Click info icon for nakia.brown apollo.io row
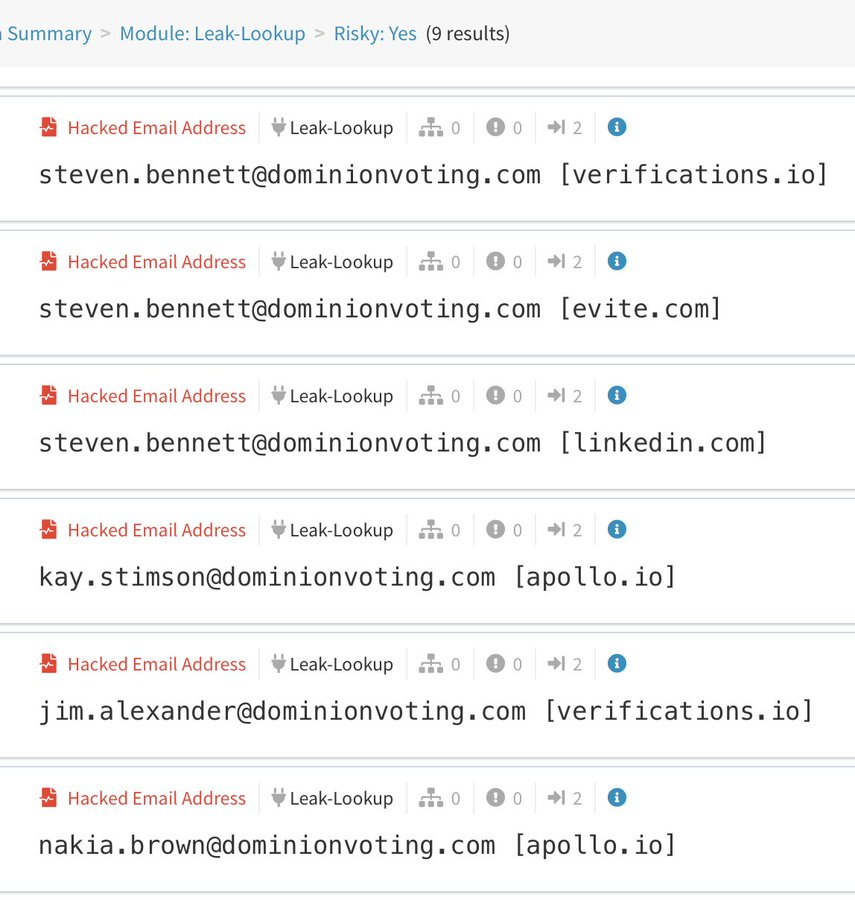The image size is (855, 900). [x=617, y=797]
